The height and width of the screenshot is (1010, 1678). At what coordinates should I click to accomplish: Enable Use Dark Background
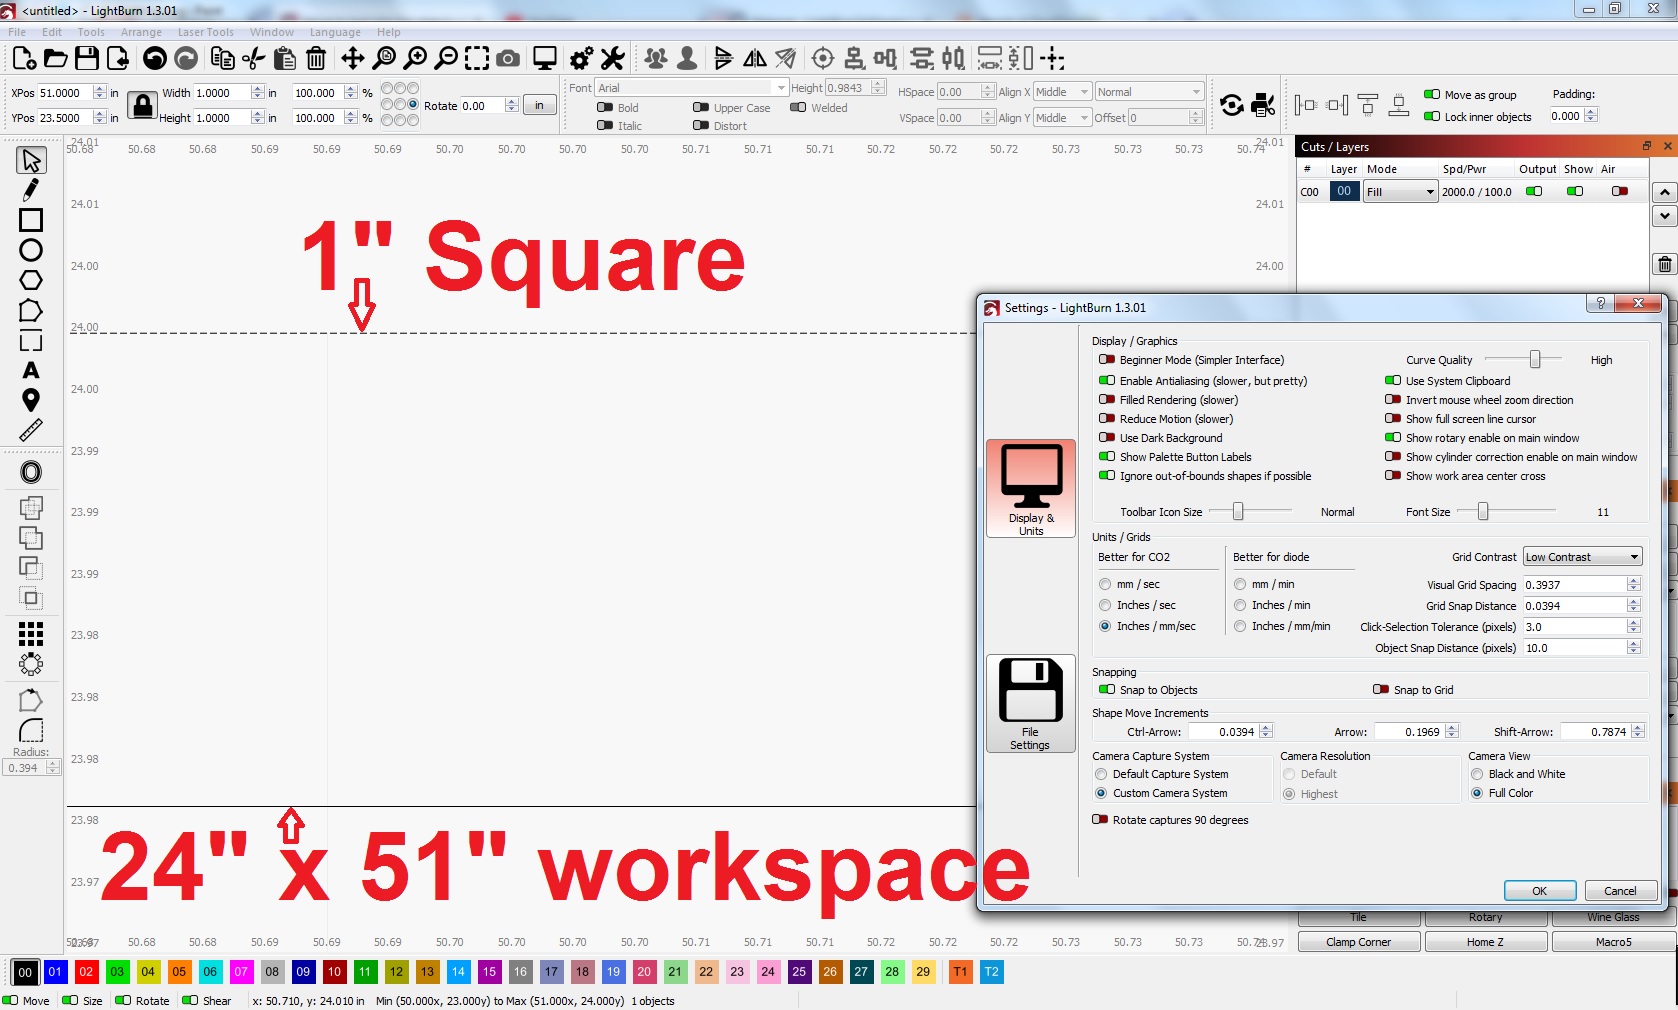[x=1107, y=438]
